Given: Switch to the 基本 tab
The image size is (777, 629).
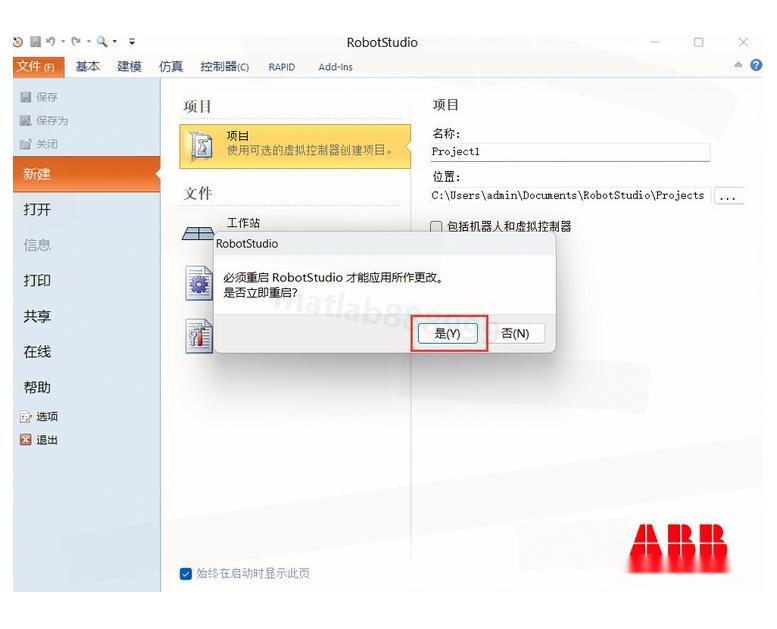Looking at the screenshot, I should click(x=88, y=66).
